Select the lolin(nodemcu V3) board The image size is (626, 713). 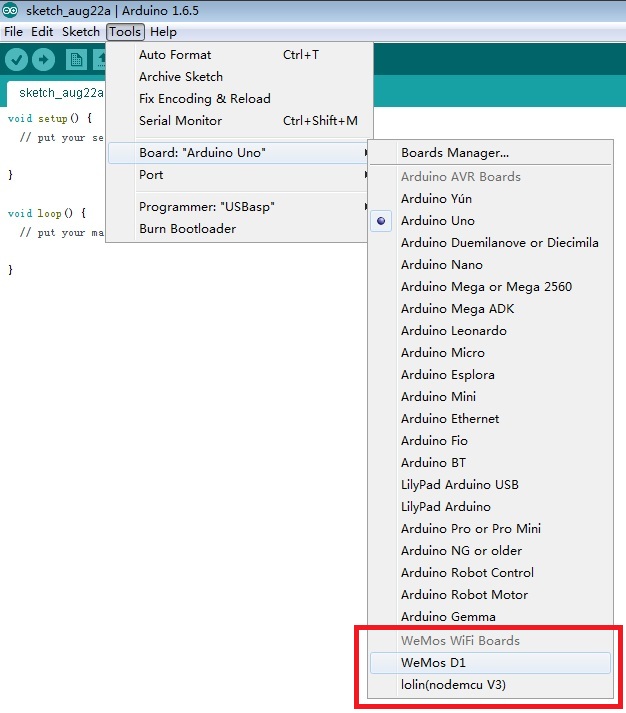tap(490, 685)
